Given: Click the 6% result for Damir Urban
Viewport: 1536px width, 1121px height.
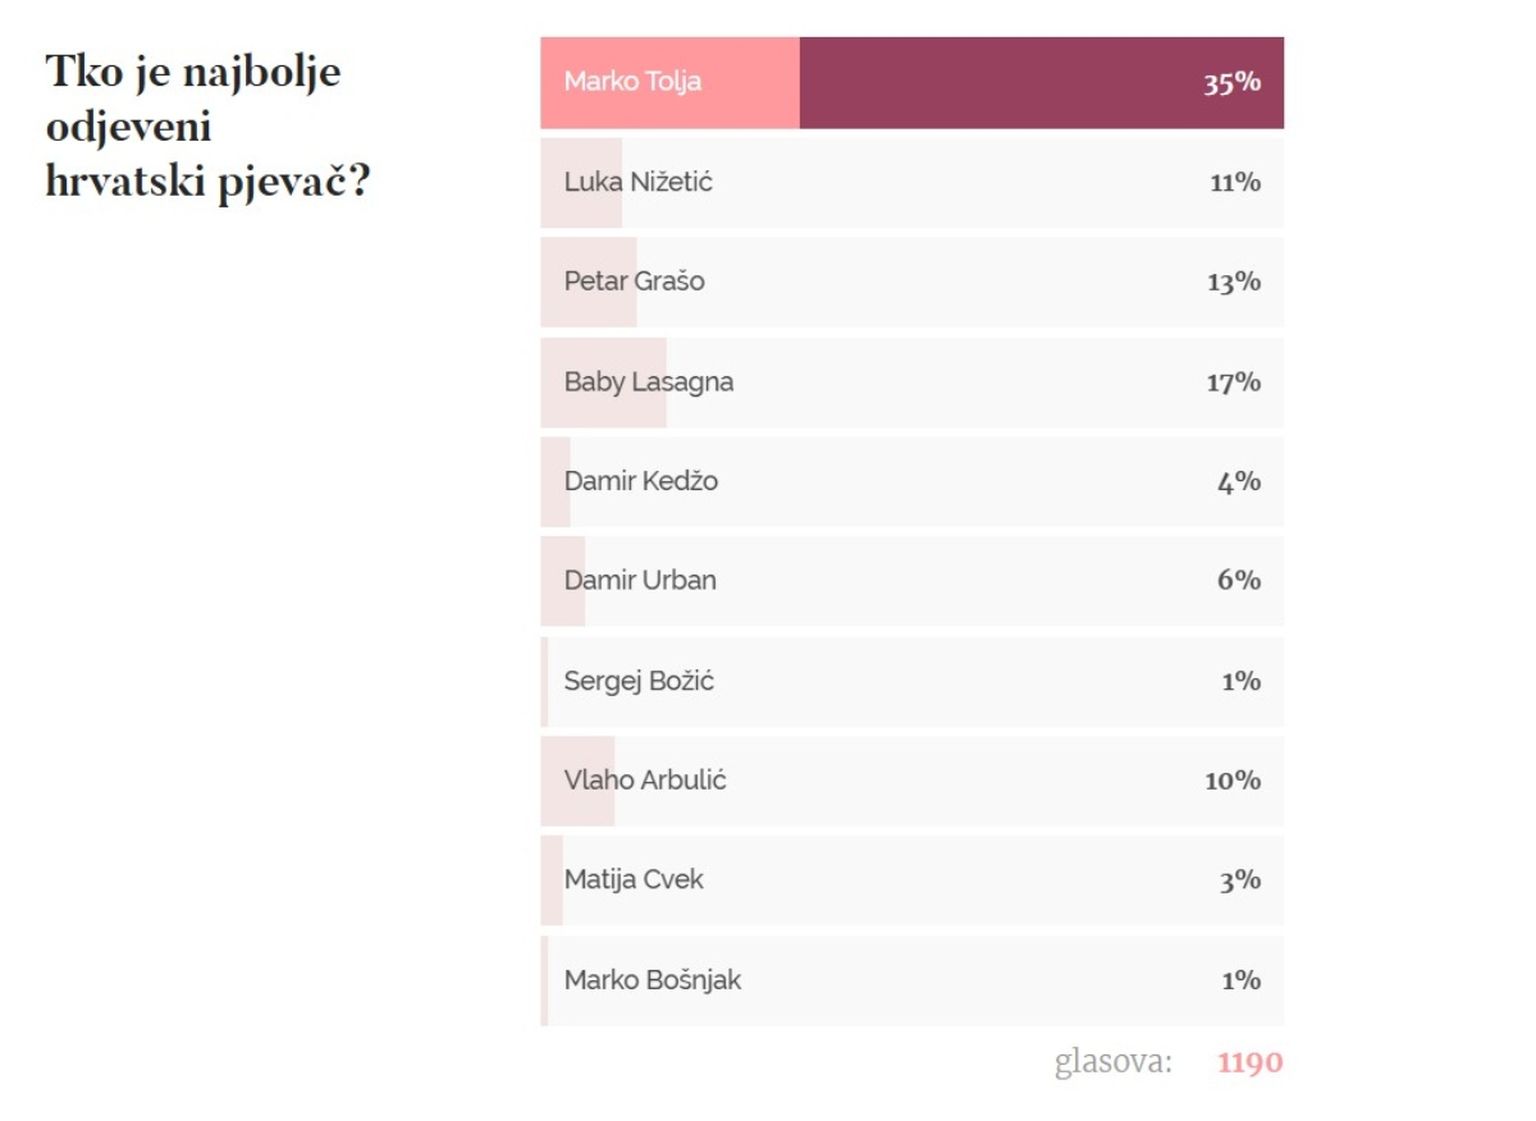Looking at the screenshot, I should [1238, 580].
